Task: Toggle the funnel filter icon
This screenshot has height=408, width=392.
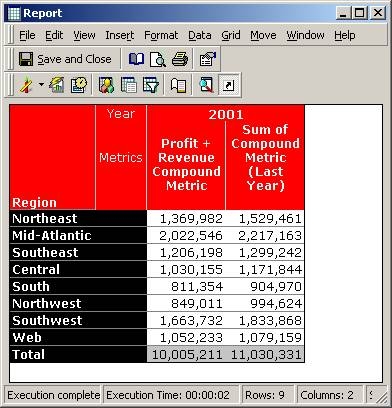Action: click(x=151, y=85)
